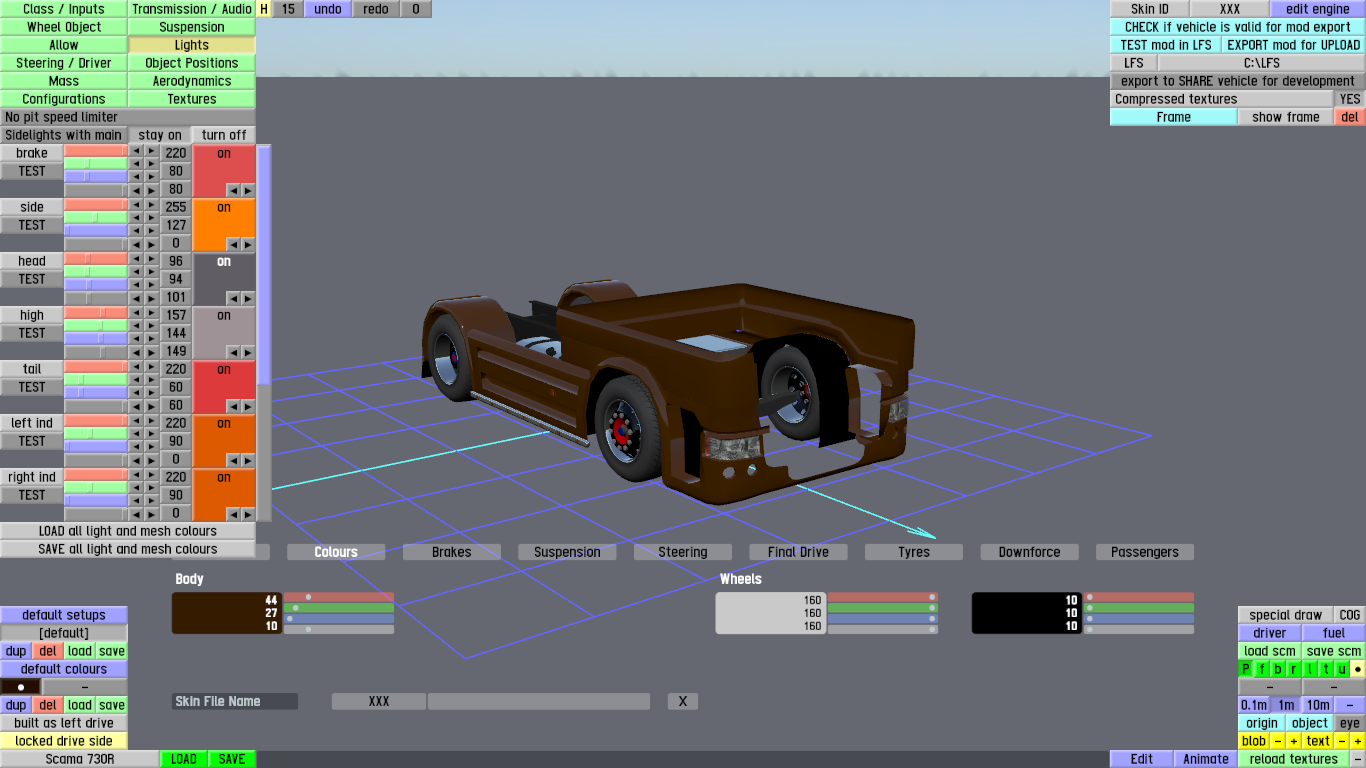
Task: Toggle the No pit speed limiter setting
Action: point(128,117)
